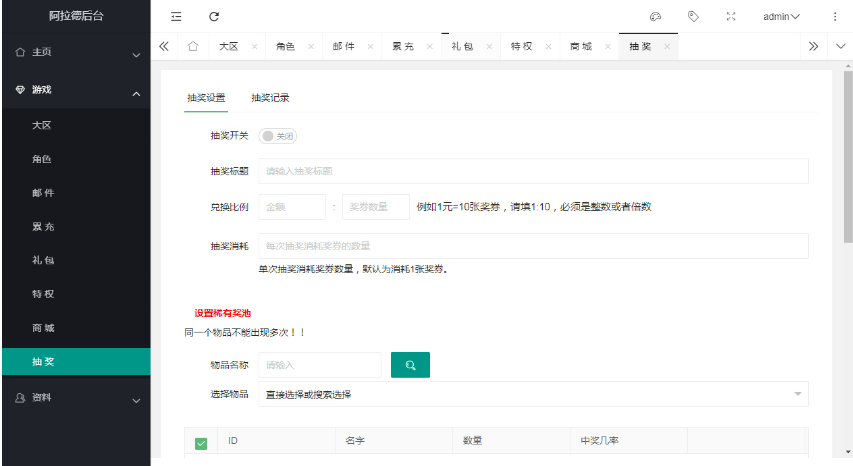Switch to the 礼包 tab
This screenshot has height=466, width=853.
[x=462, y=46]
